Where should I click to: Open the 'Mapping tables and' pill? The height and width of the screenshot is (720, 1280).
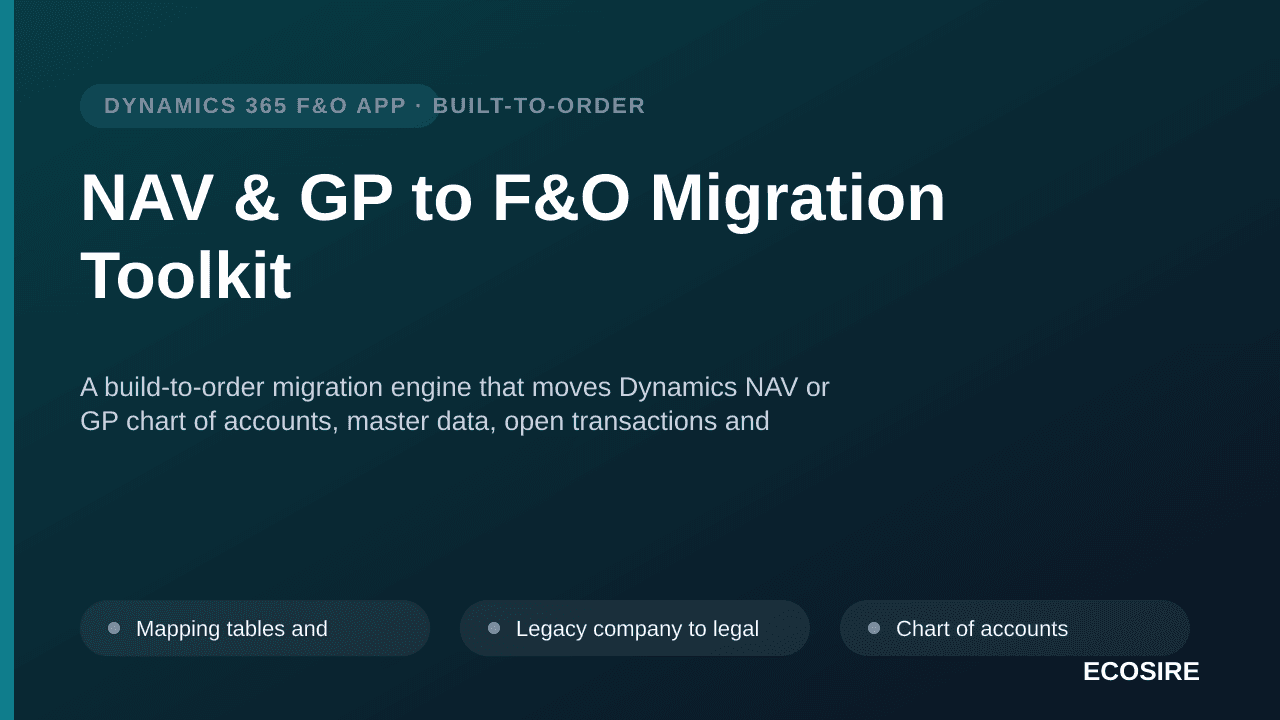(x=255, y=628)
